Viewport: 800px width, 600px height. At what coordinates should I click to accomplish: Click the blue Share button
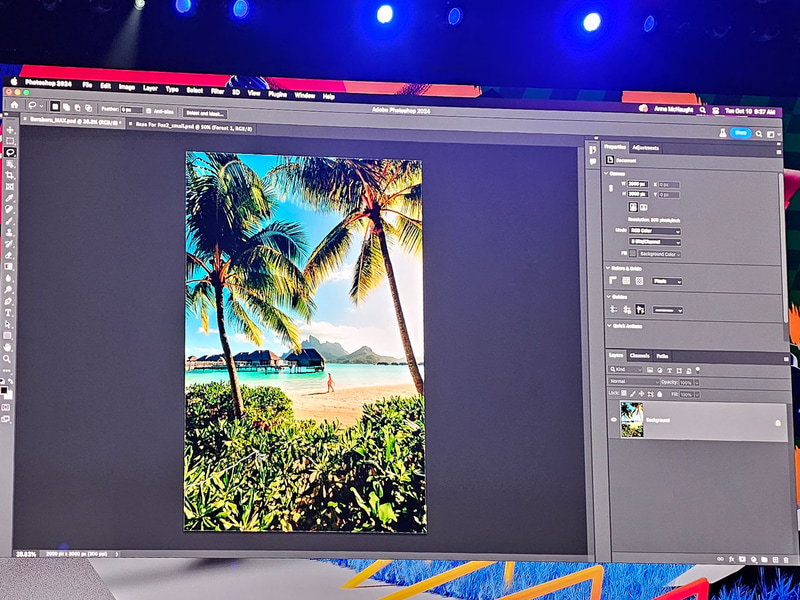[740, 133]
